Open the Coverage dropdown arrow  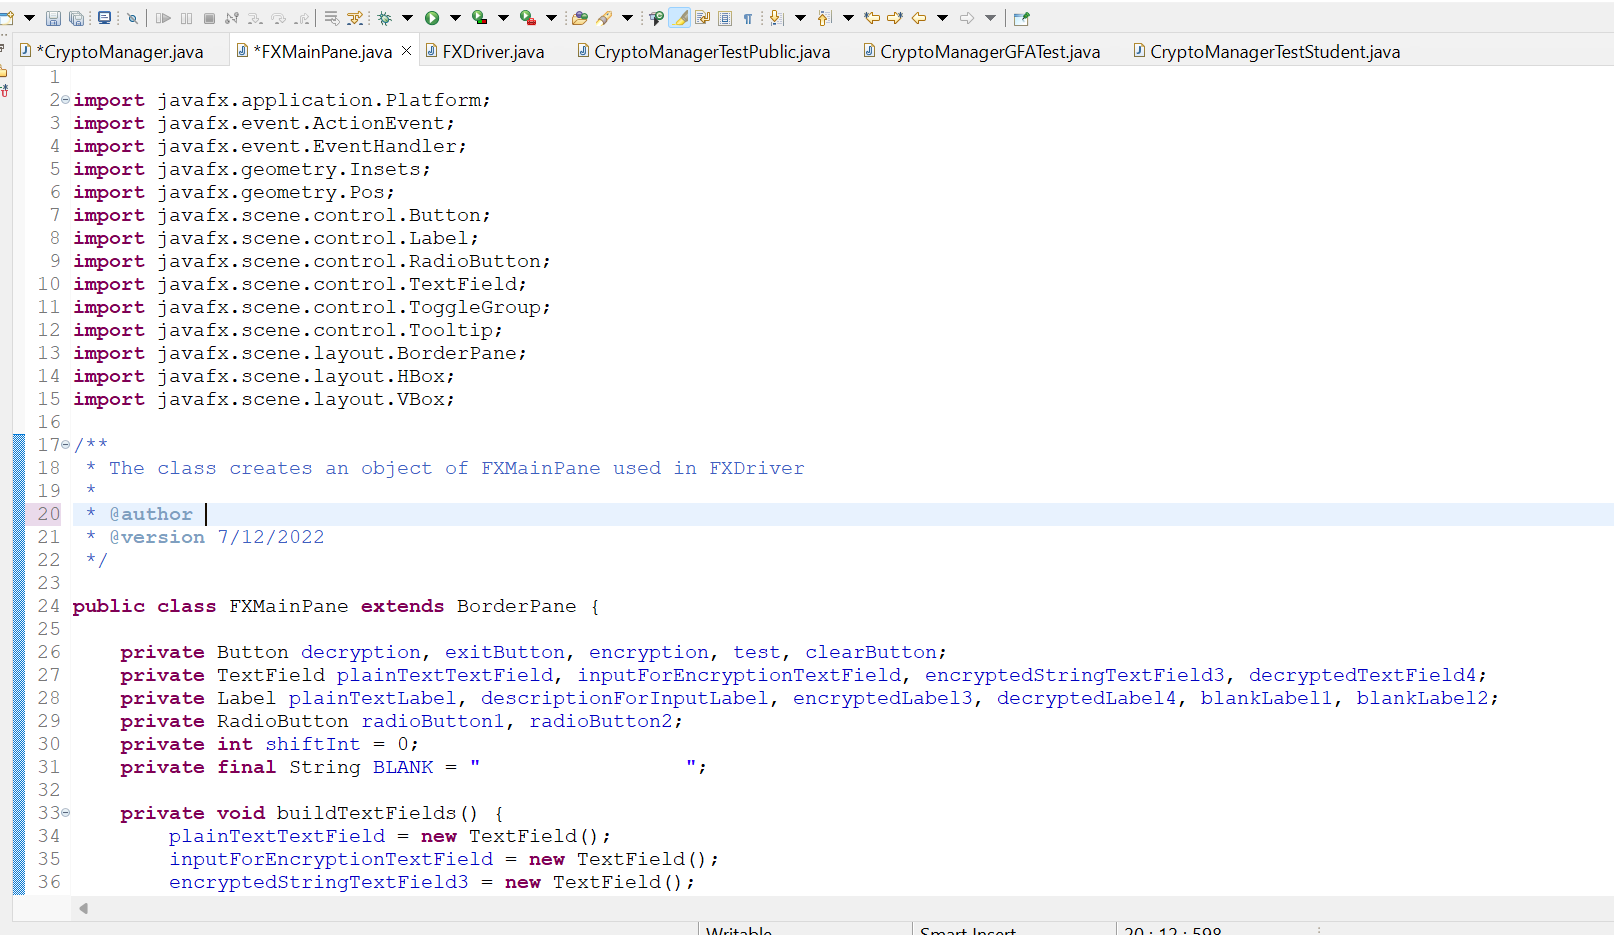[x=503, y=18]
